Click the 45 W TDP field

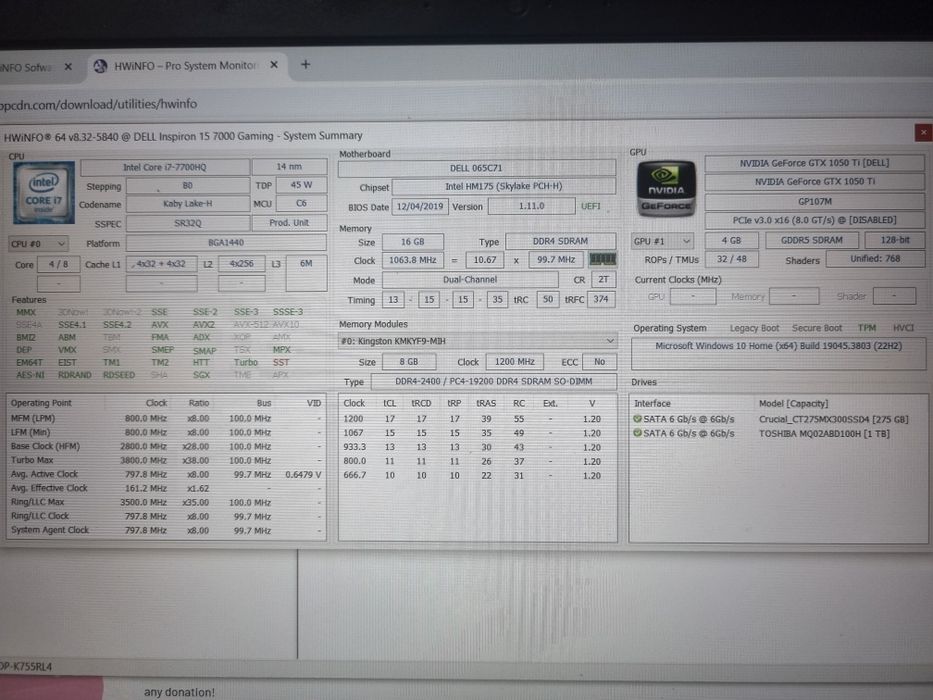(x=301, y=185)
